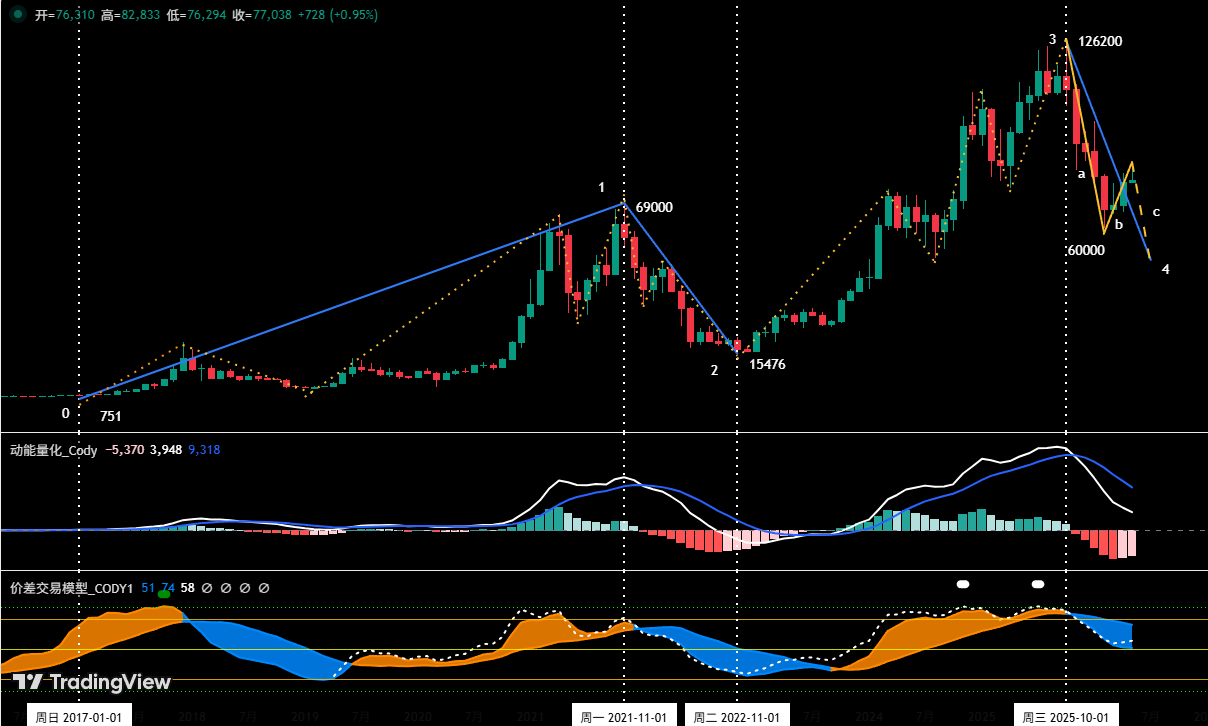Screen dimensions: 1208x726
Task: Click the 周三 2025-10-01 date label
Action: coord(1064,716)
